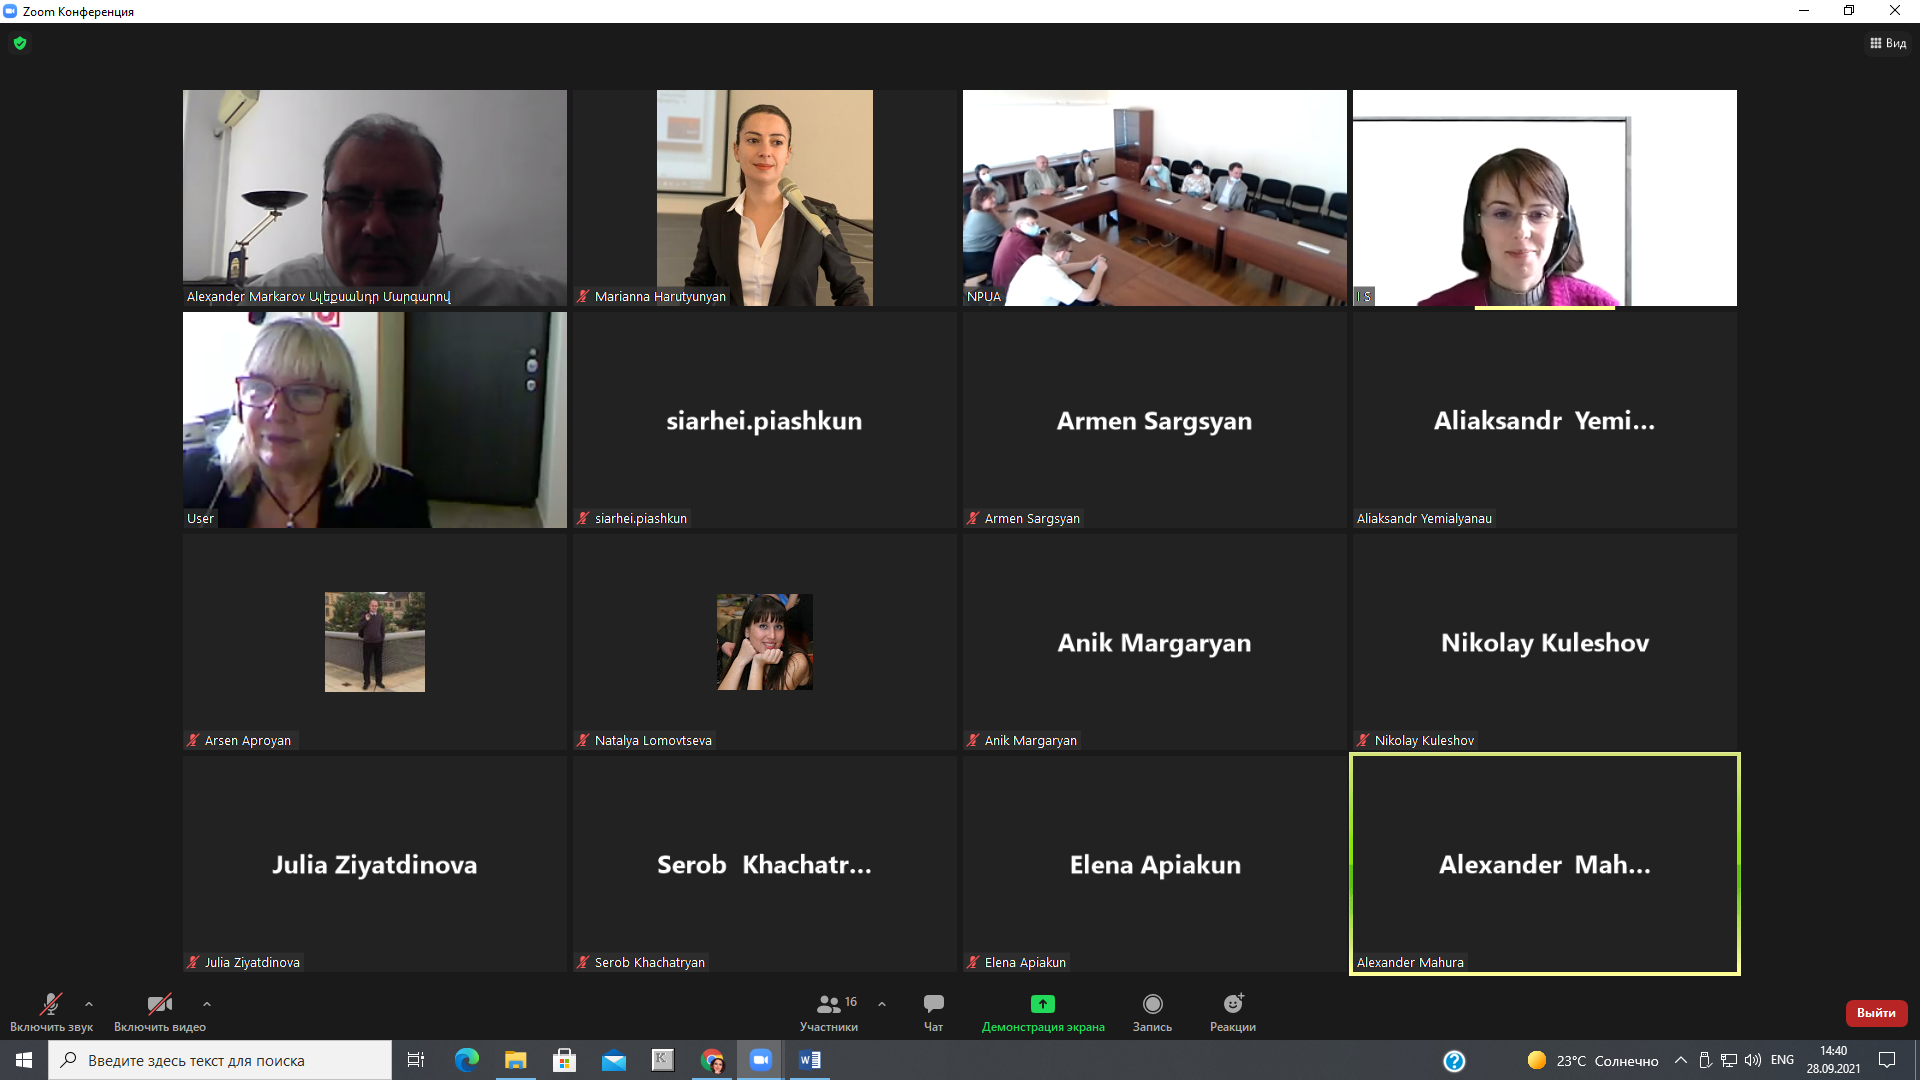This screenshot has height=1080, width=1920.
Task: Open the Вид view layout menu
Action: point(1887,43)
